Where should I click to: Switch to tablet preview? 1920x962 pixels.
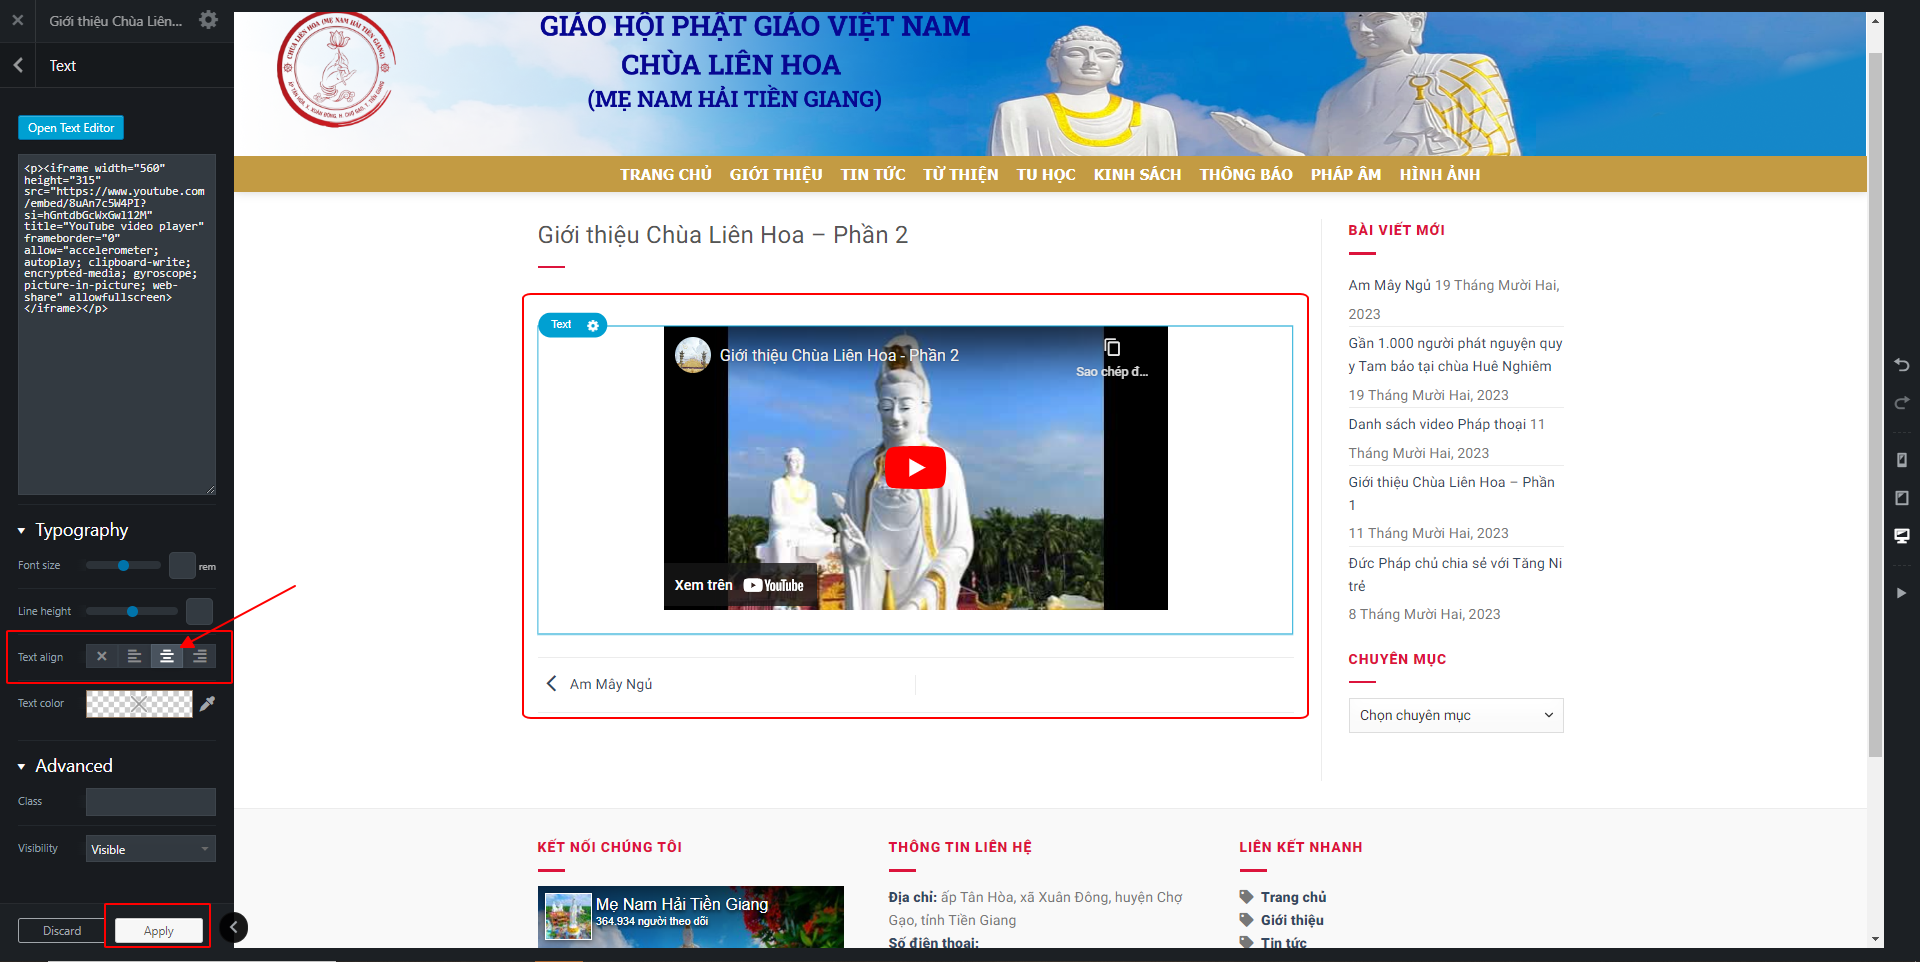coord(1902,498)
